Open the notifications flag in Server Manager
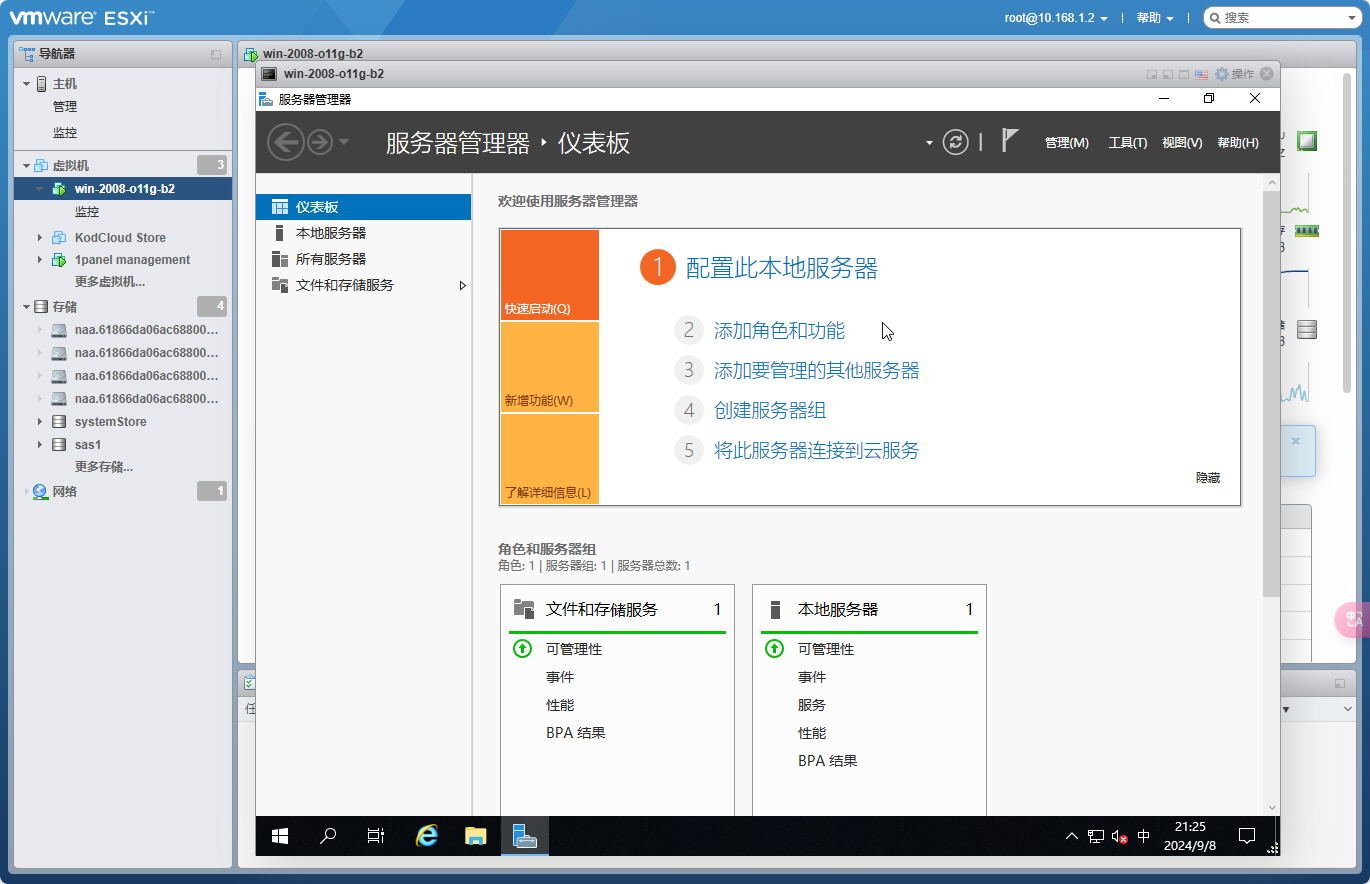Screen dimensions: 1370x884 [x=1010, y=141]
